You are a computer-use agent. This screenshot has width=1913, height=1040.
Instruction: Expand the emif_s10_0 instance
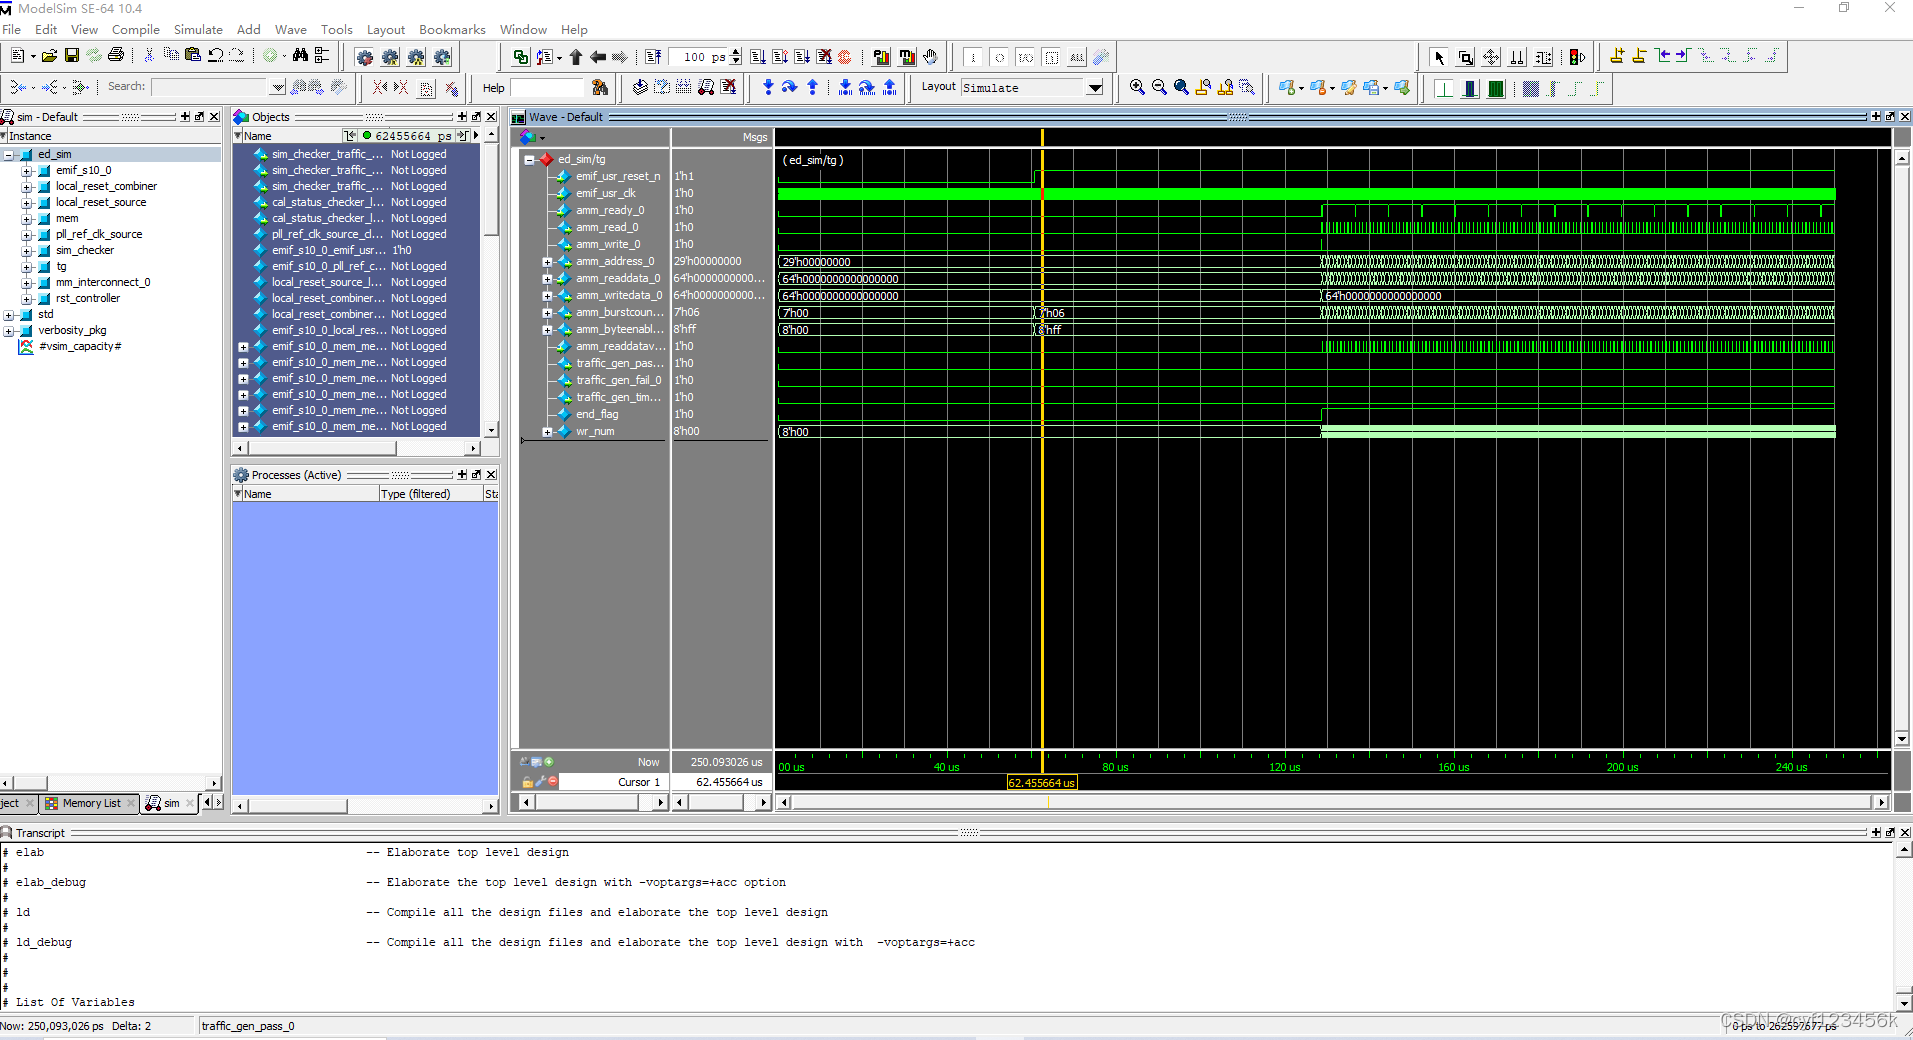click(27, 171)
